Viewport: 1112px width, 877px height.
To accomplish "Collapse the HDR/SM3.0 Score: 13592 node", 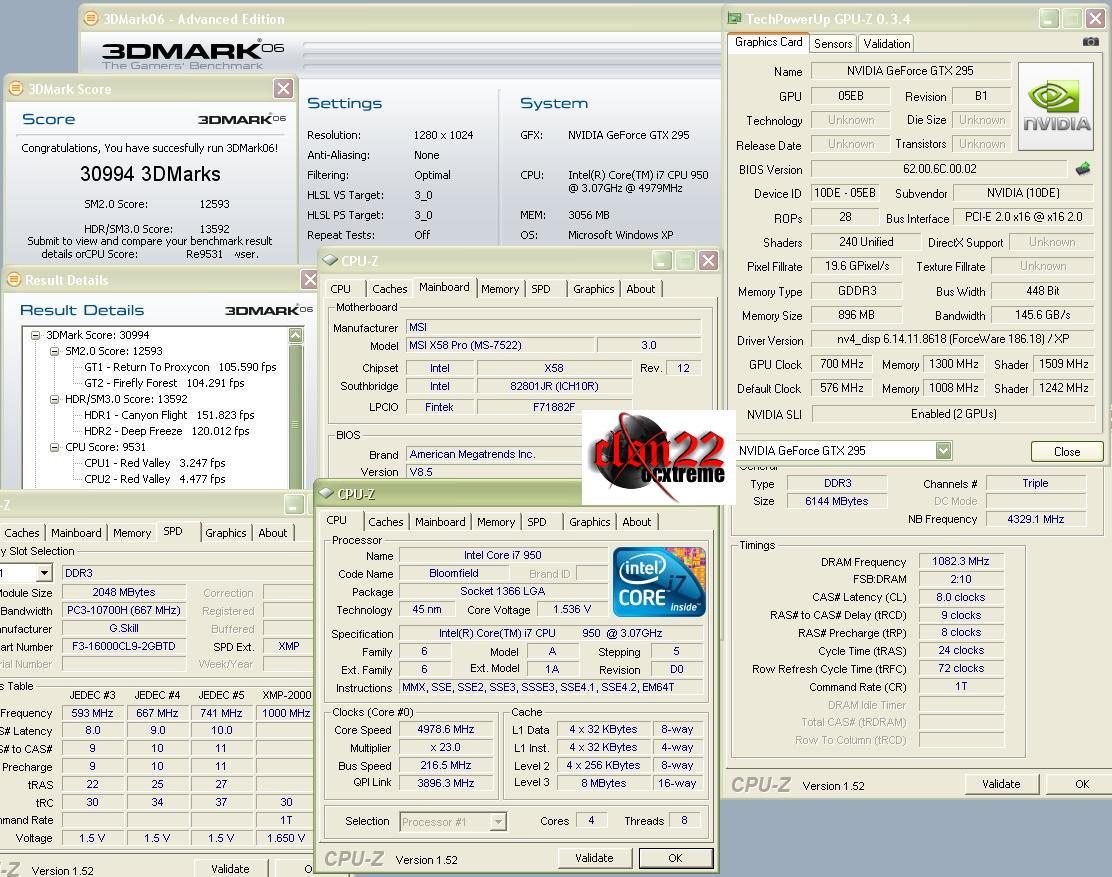I will [54, 399].
